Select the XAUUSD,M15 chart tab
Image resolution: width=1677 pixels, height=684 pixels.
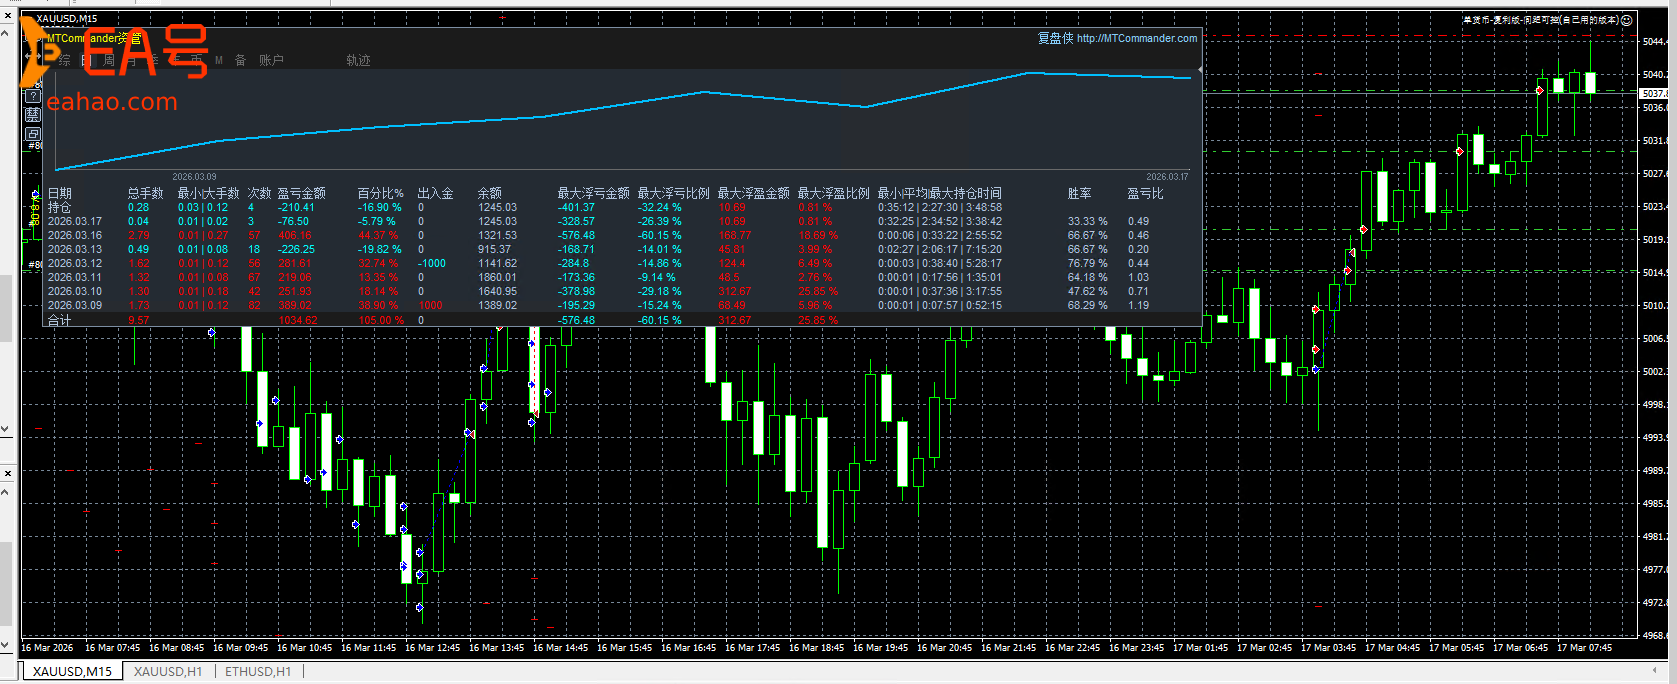click(72, 672)
